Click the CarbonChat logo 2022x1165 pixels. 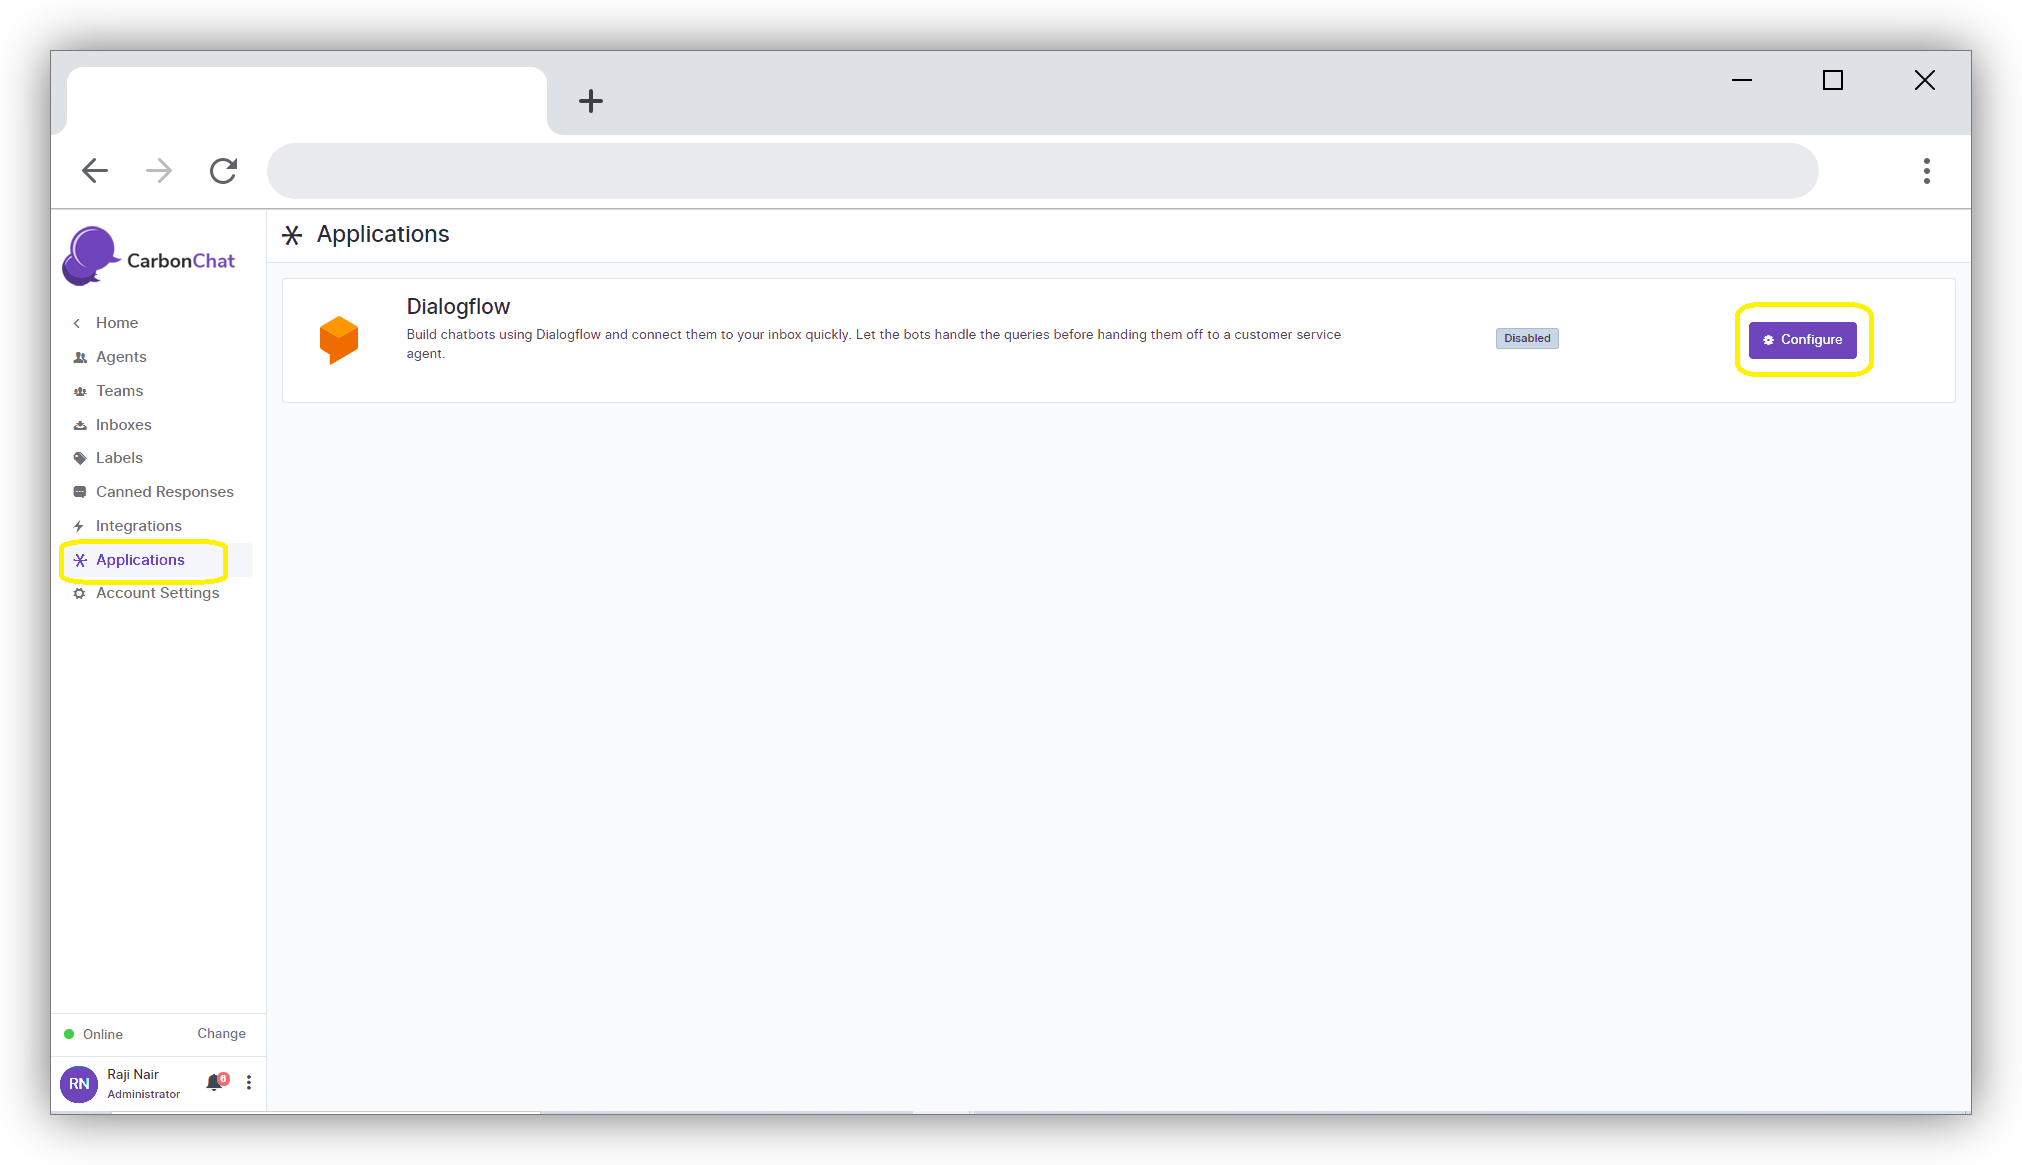pyautogui.click(x=150, y=258)
